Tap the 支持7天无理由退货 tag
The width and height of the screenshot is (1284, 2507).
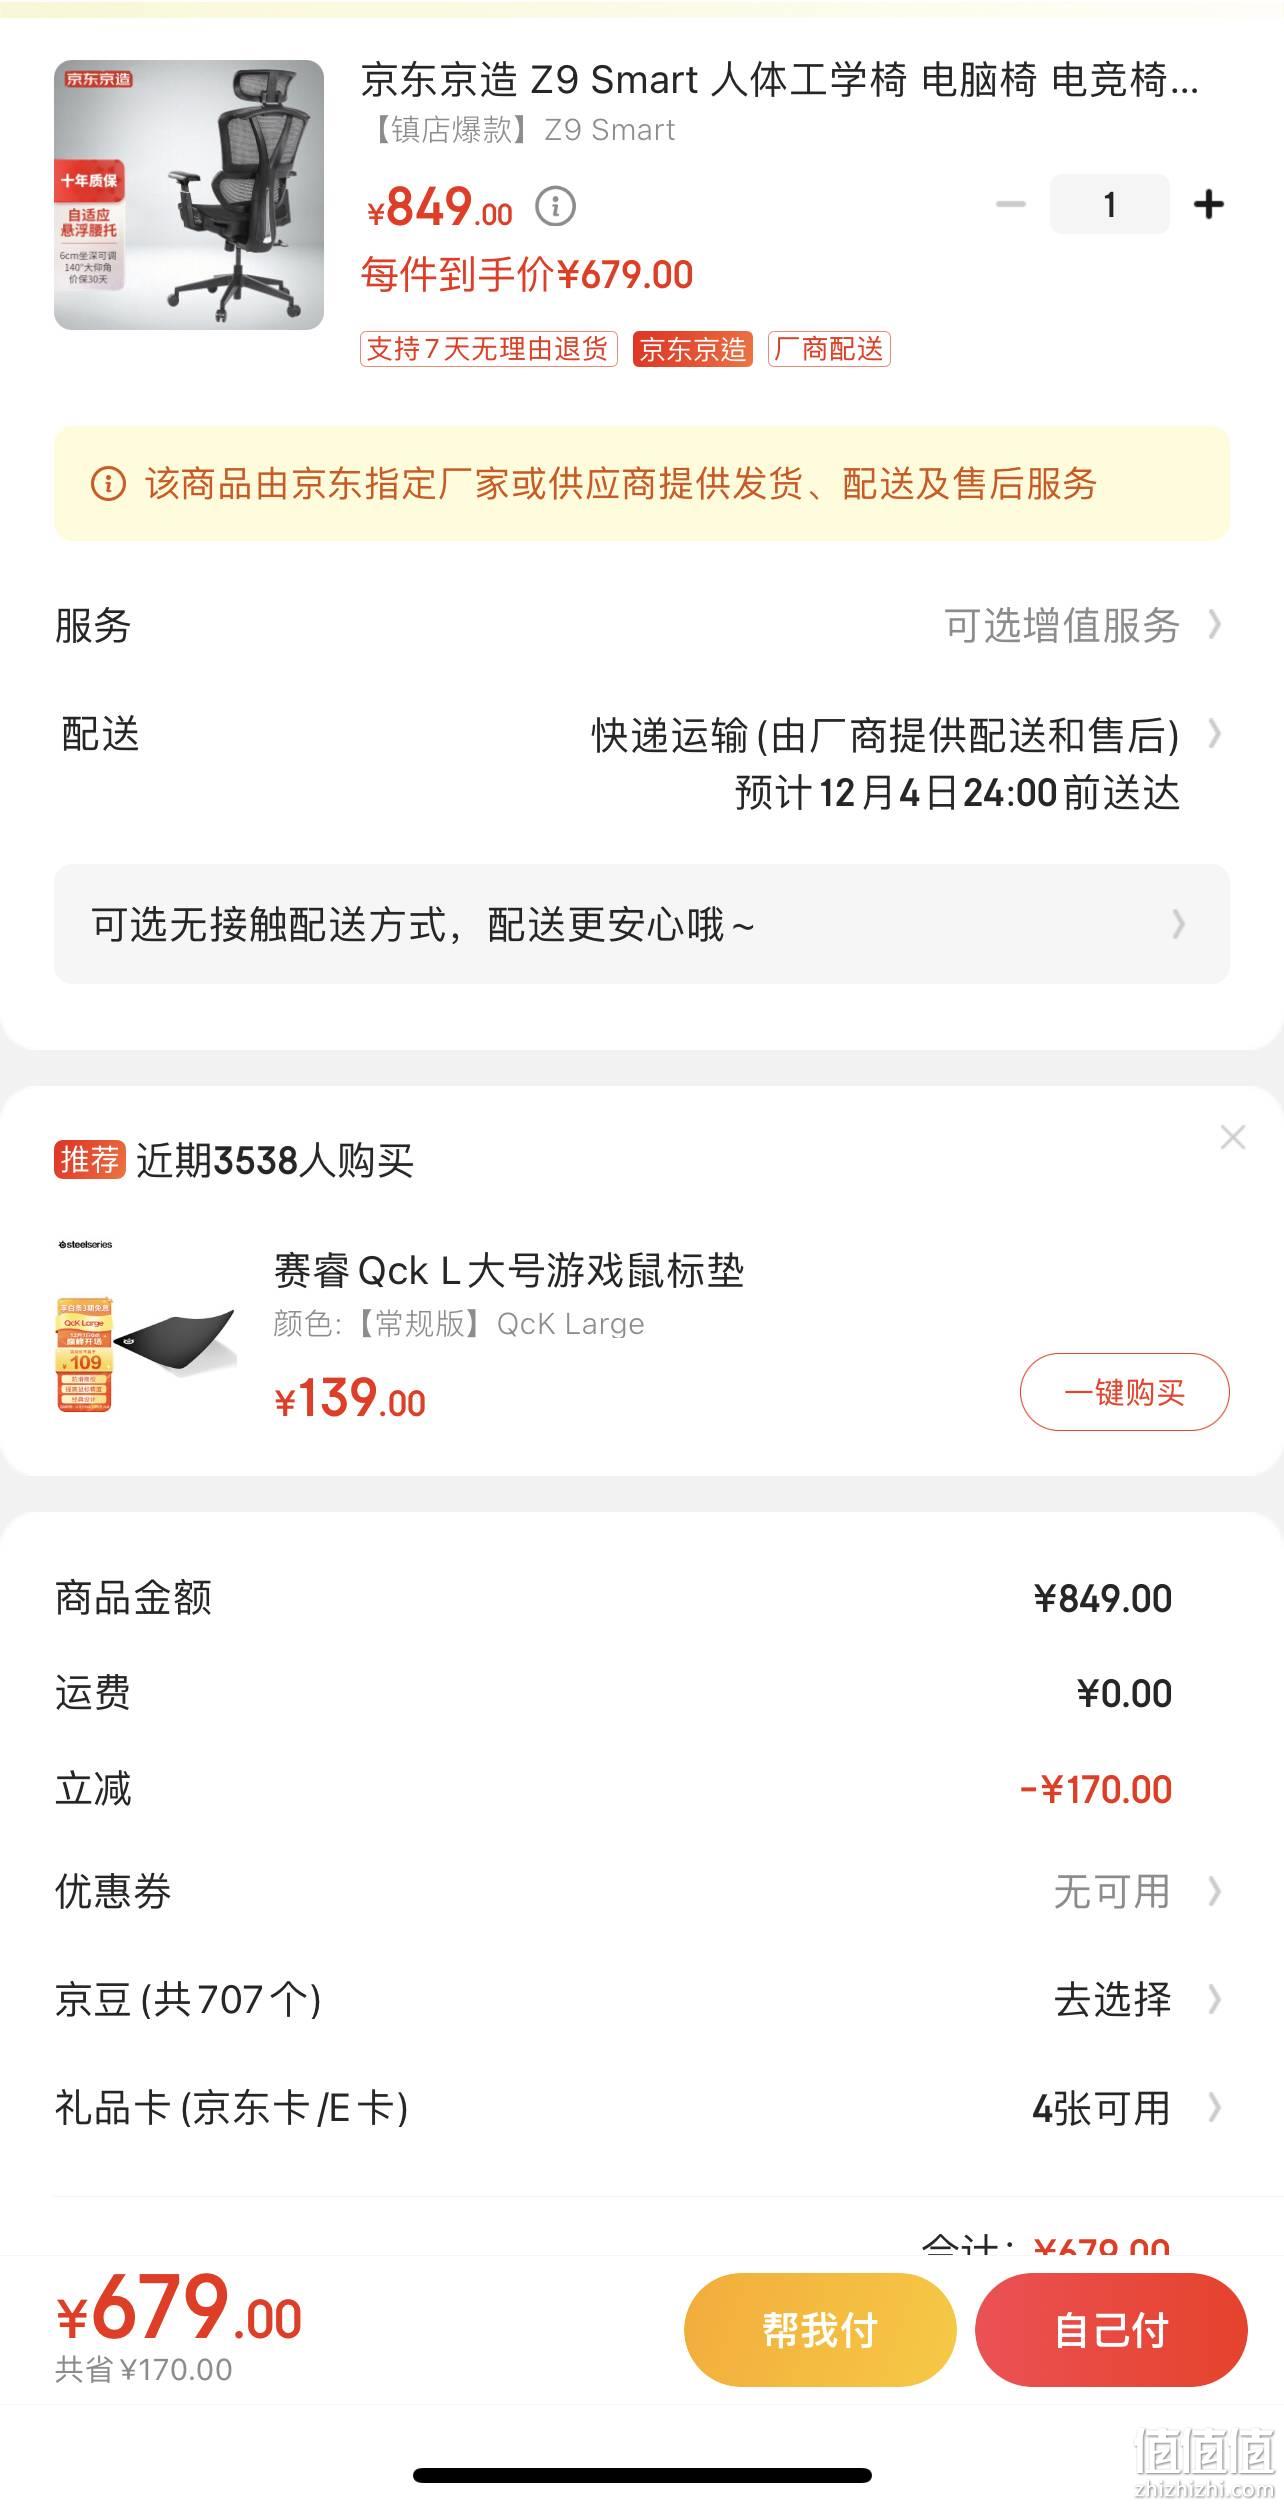click(x=489, y=349)
